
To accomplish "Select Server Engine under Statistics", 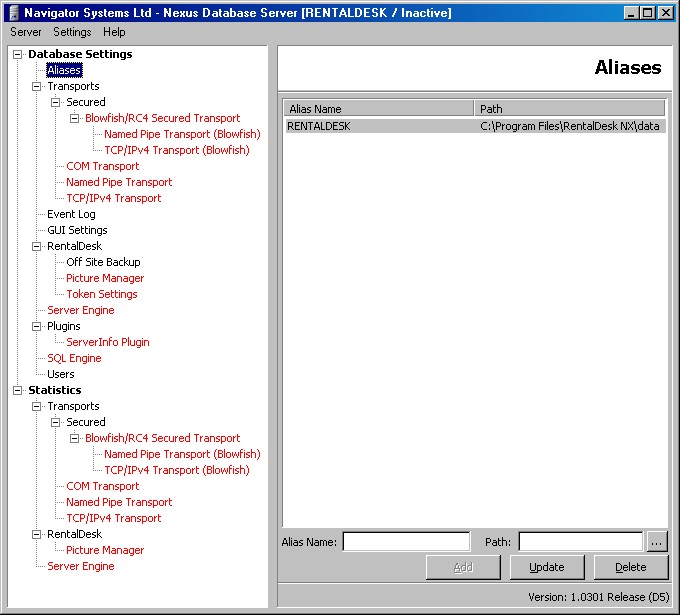I will click(x=81, y=566).
